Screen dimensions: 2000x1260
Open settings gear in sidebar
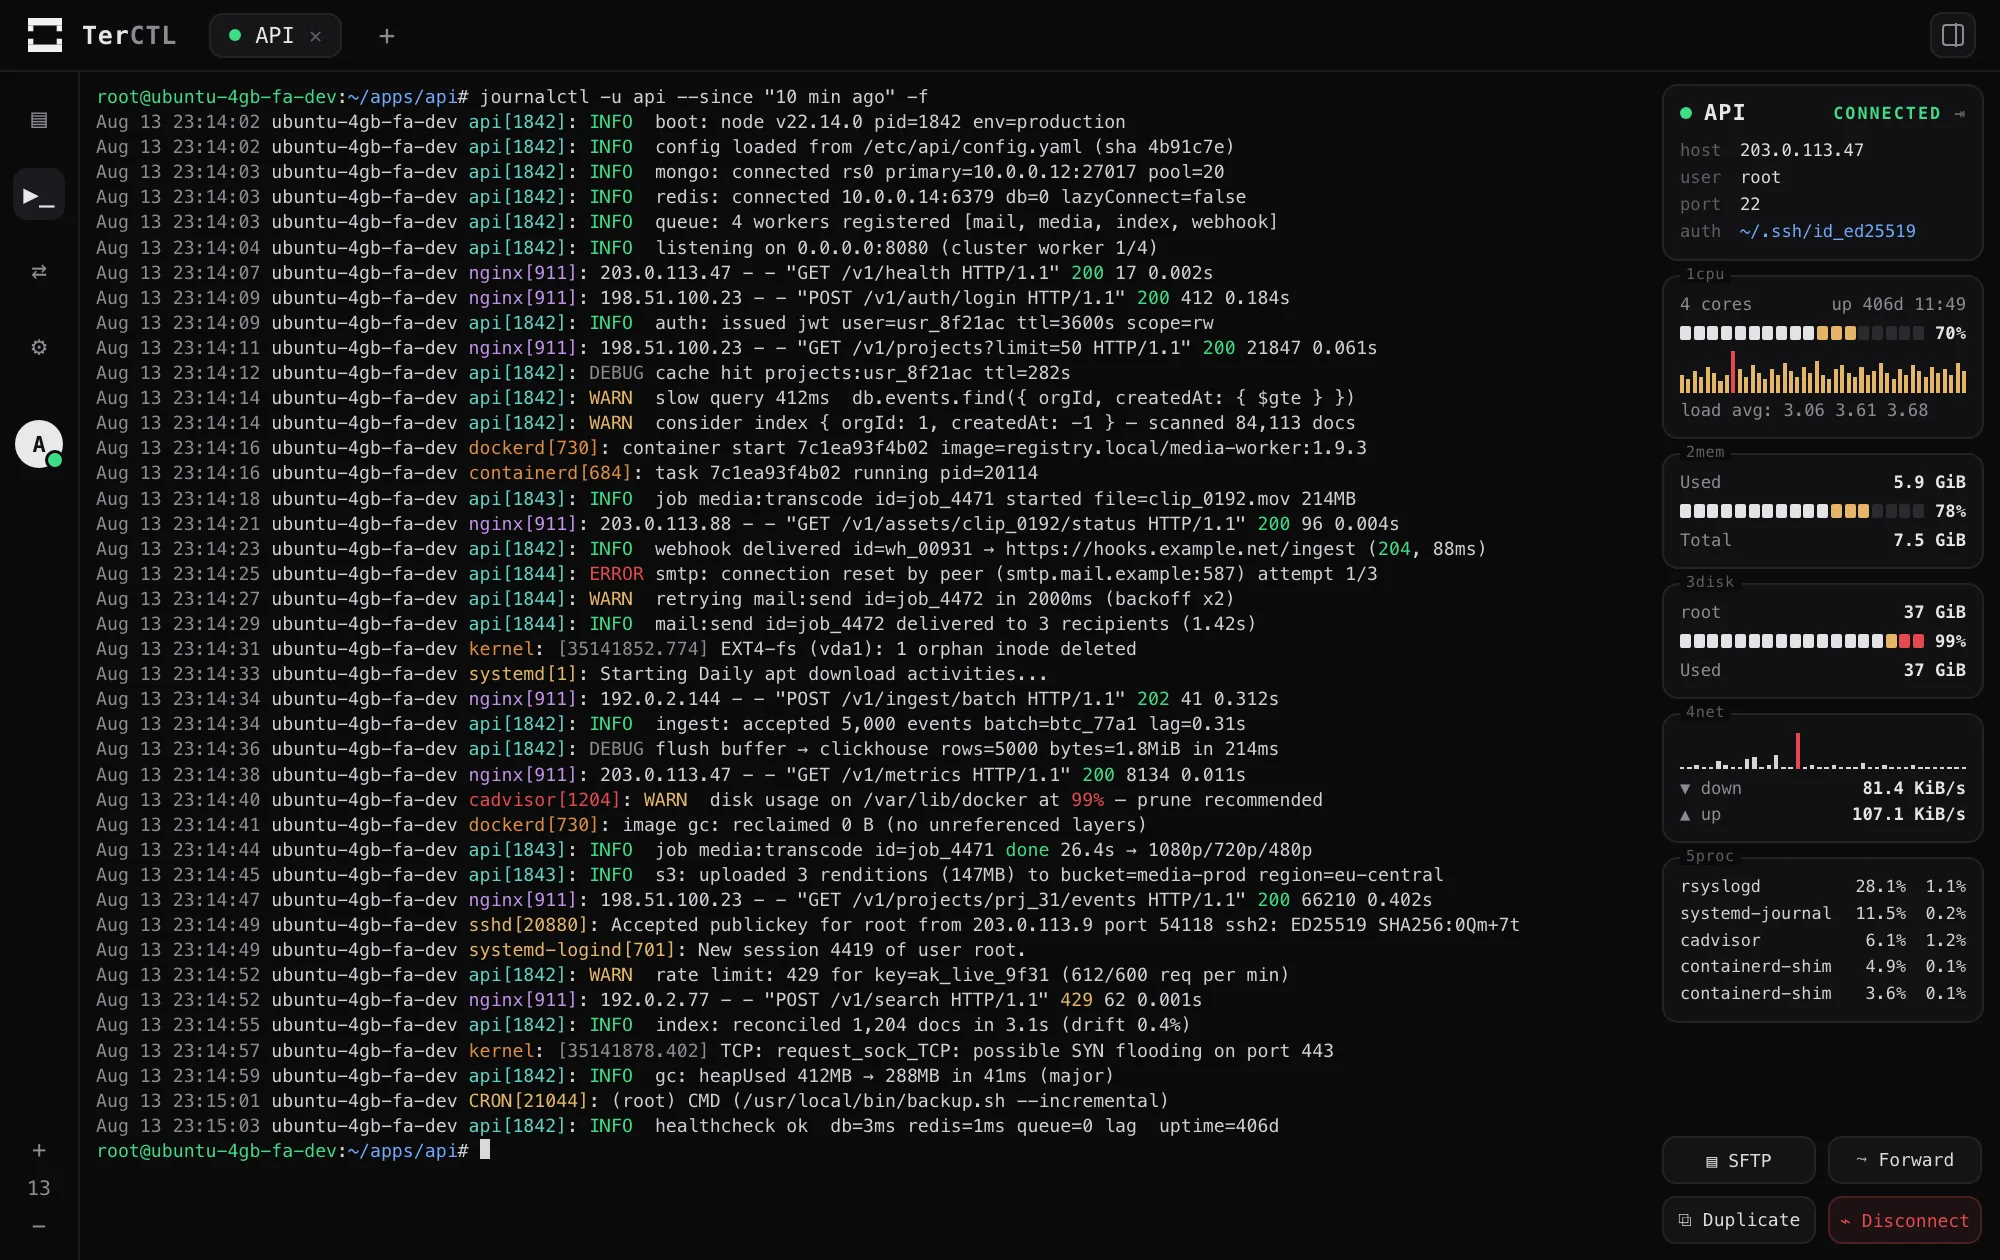[x=39, y=347]
